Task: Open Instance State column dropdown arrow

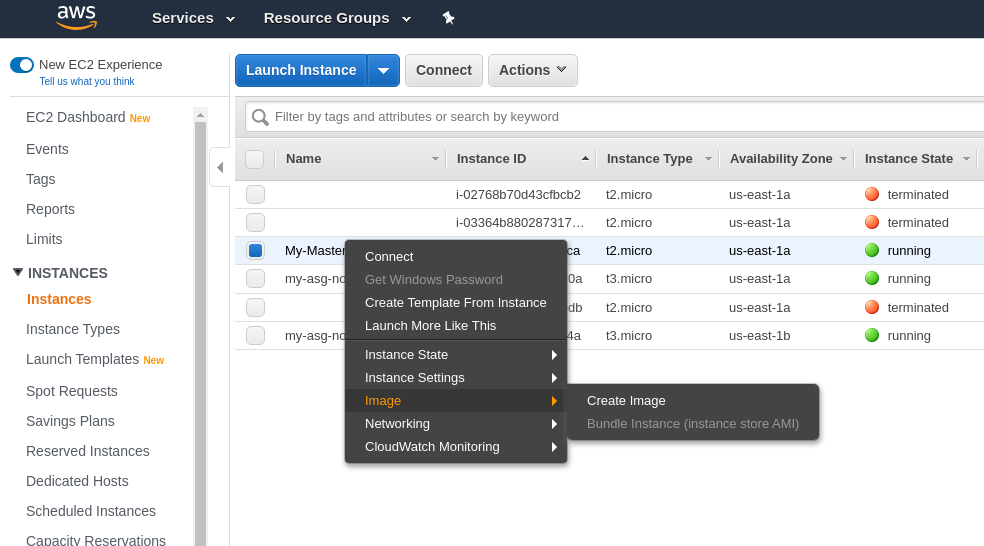Action: tap(966, 159)
